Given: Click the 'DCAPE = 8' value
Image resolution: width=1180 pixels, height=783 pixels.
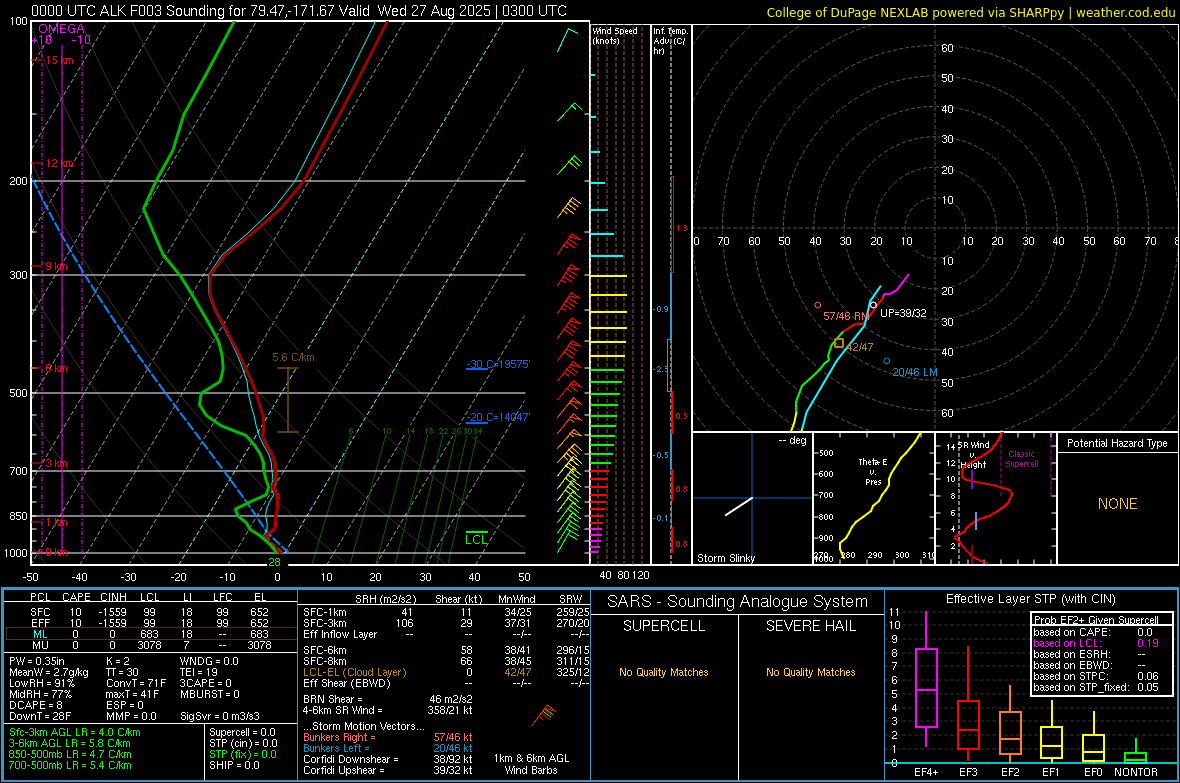Looking at the screenshot, I should [36, 705].
